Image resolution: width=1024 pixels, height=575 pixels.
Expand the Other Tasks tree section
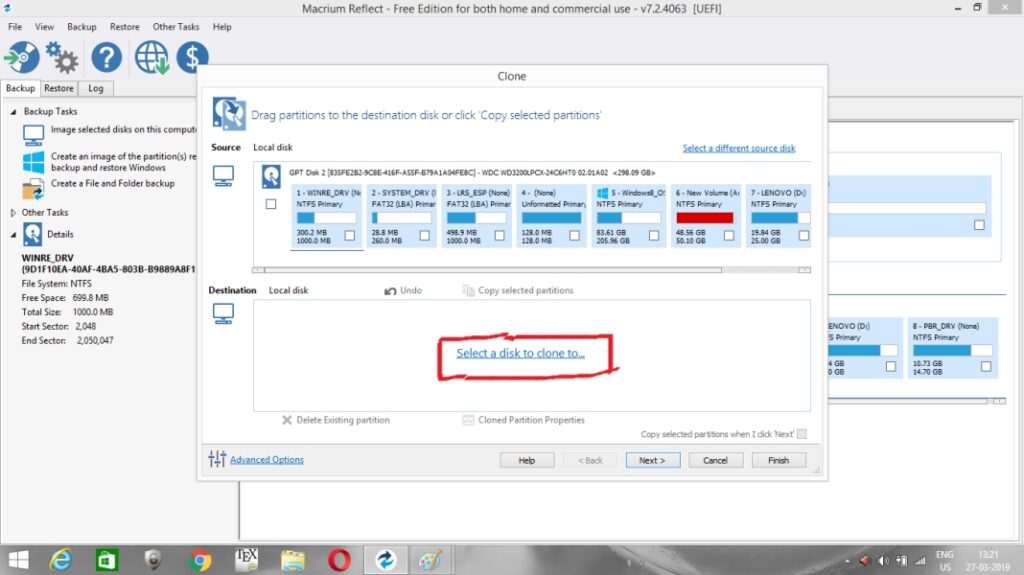tap(13, 212)
